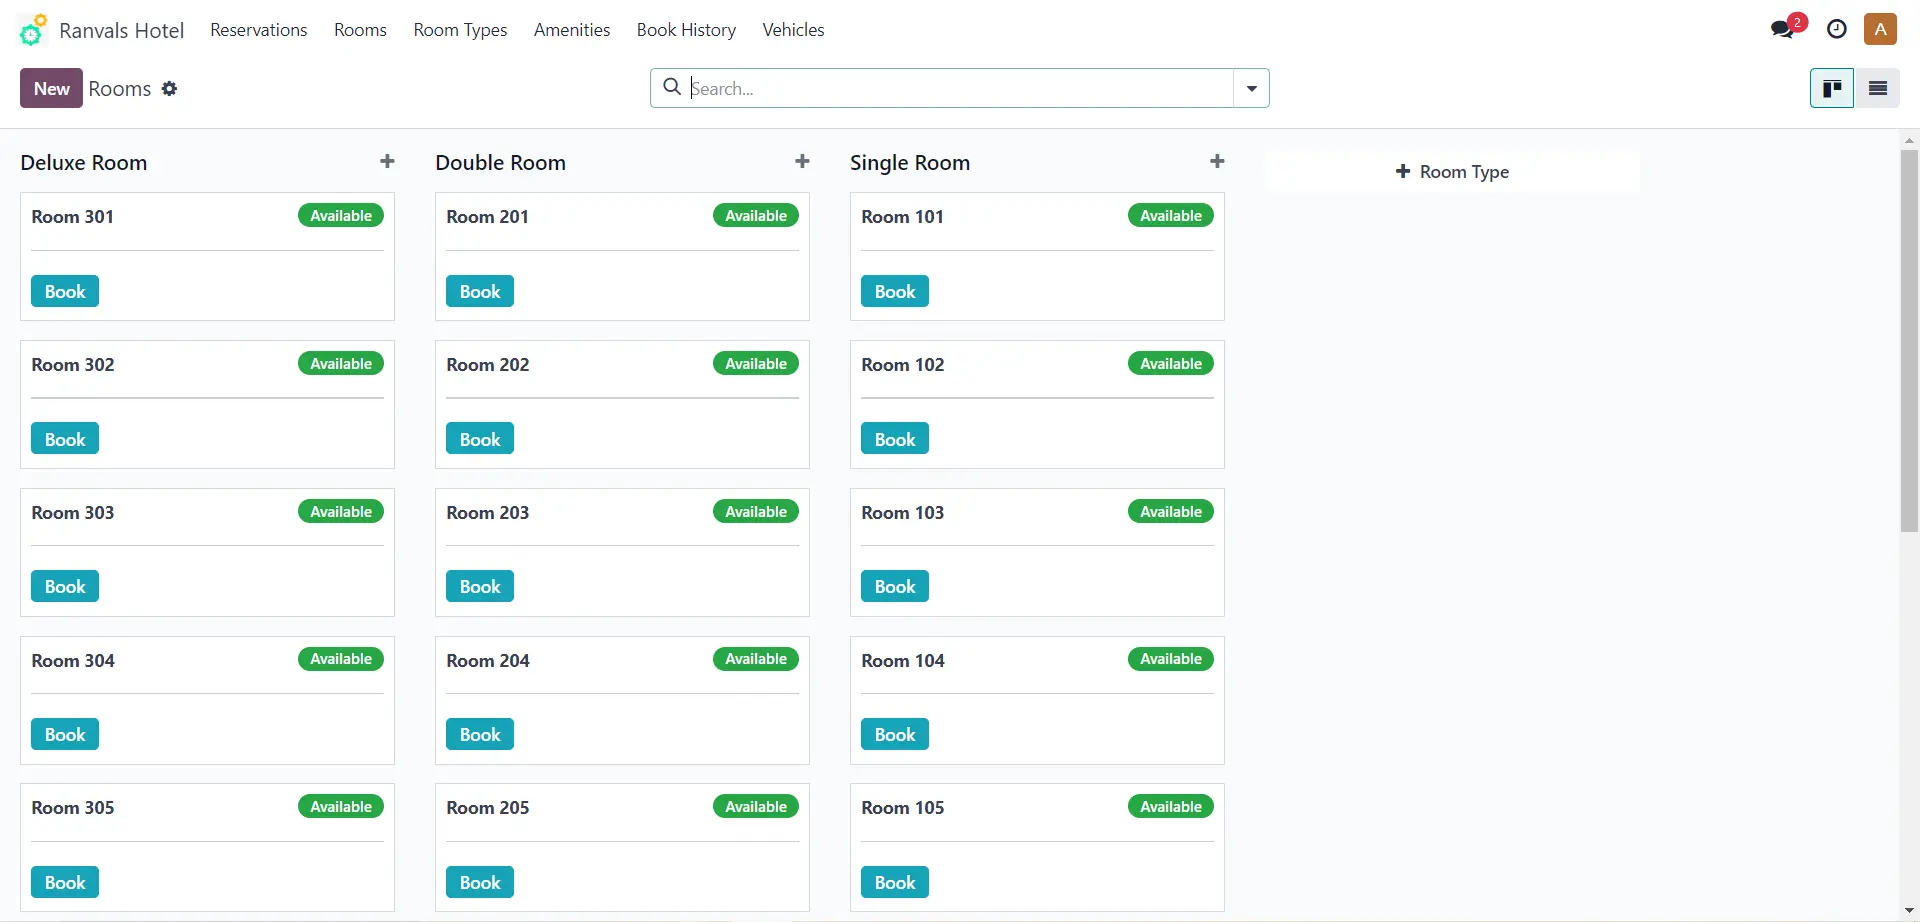Screen dimensions: 1920x922
Task: Click the Rooms settings gear icon
Action: coord(170,89)
